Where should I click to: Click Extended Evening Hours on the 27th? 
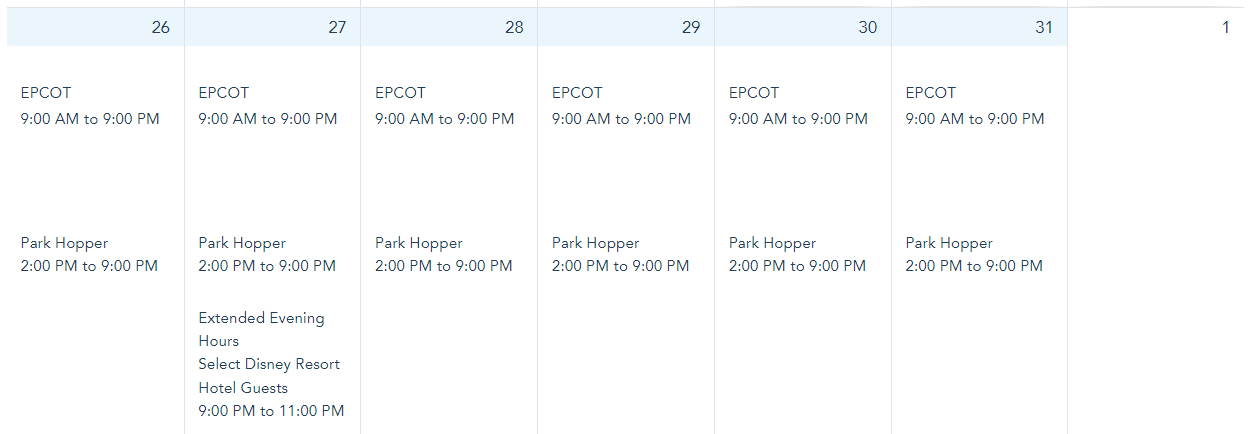(261, 318)
